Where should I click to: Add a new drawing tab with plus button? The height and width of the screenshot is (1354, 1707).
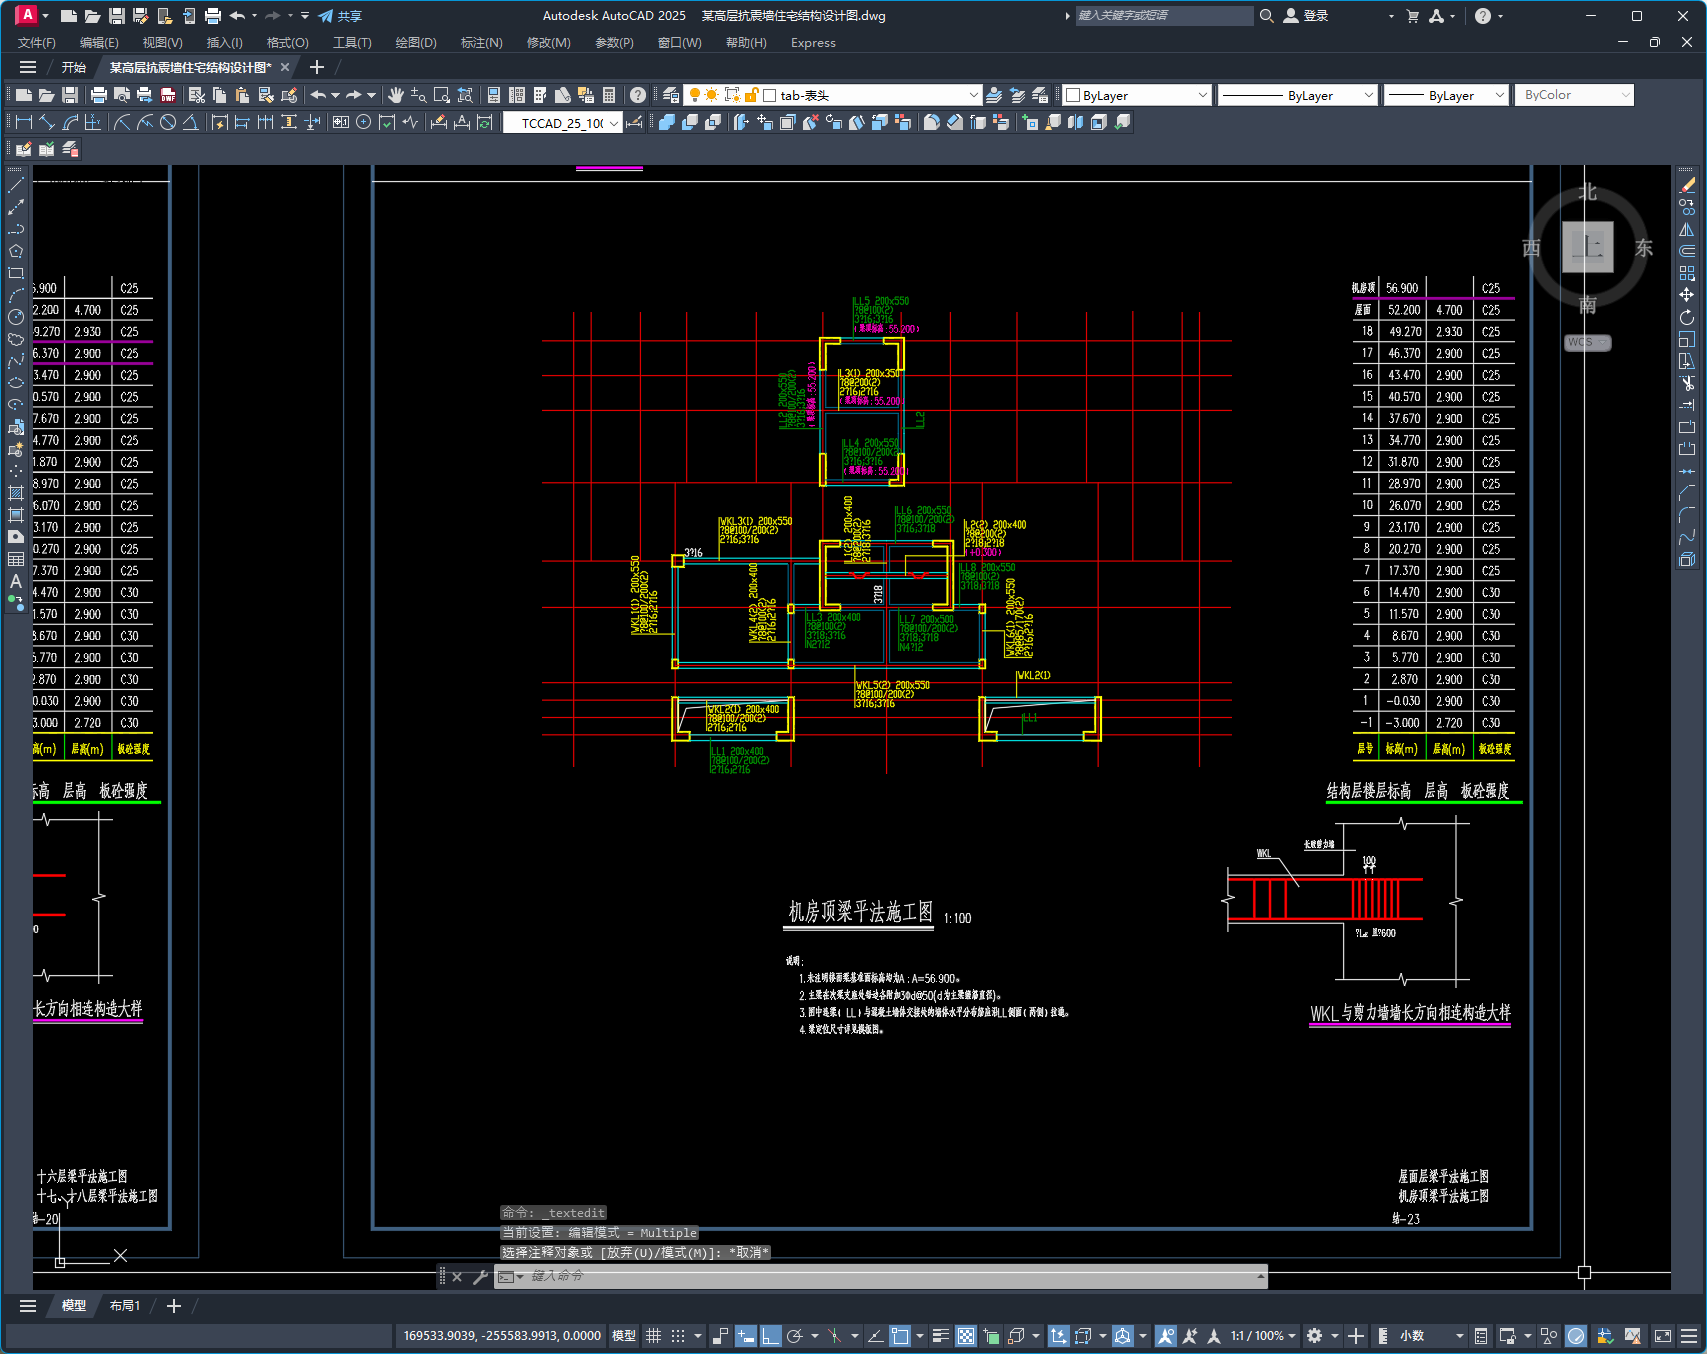[x=317, y=67]
